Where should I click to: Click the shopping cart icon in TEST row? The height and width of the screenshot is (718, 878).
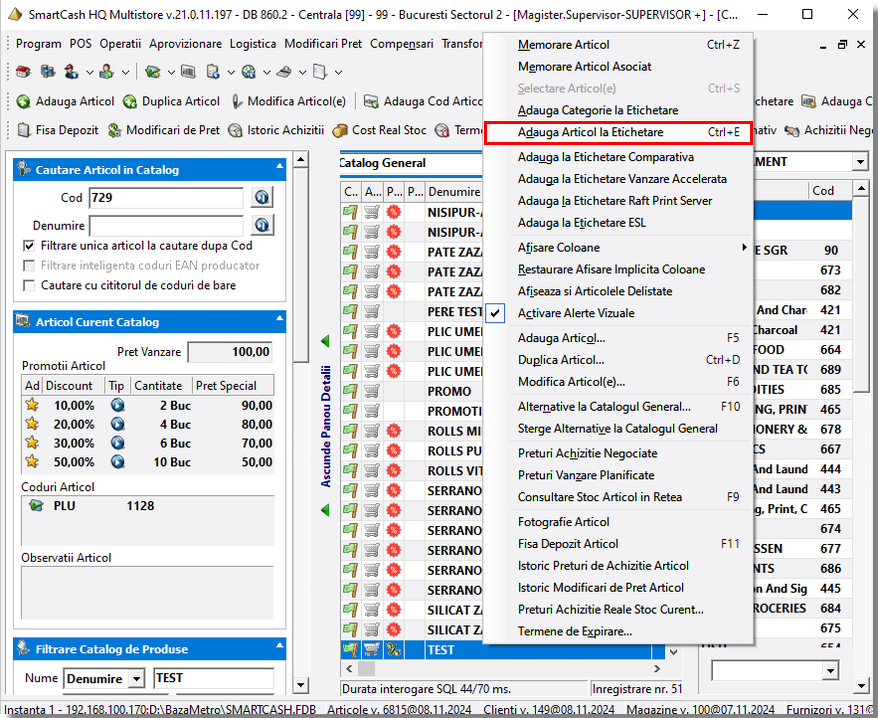pos(372,650)
